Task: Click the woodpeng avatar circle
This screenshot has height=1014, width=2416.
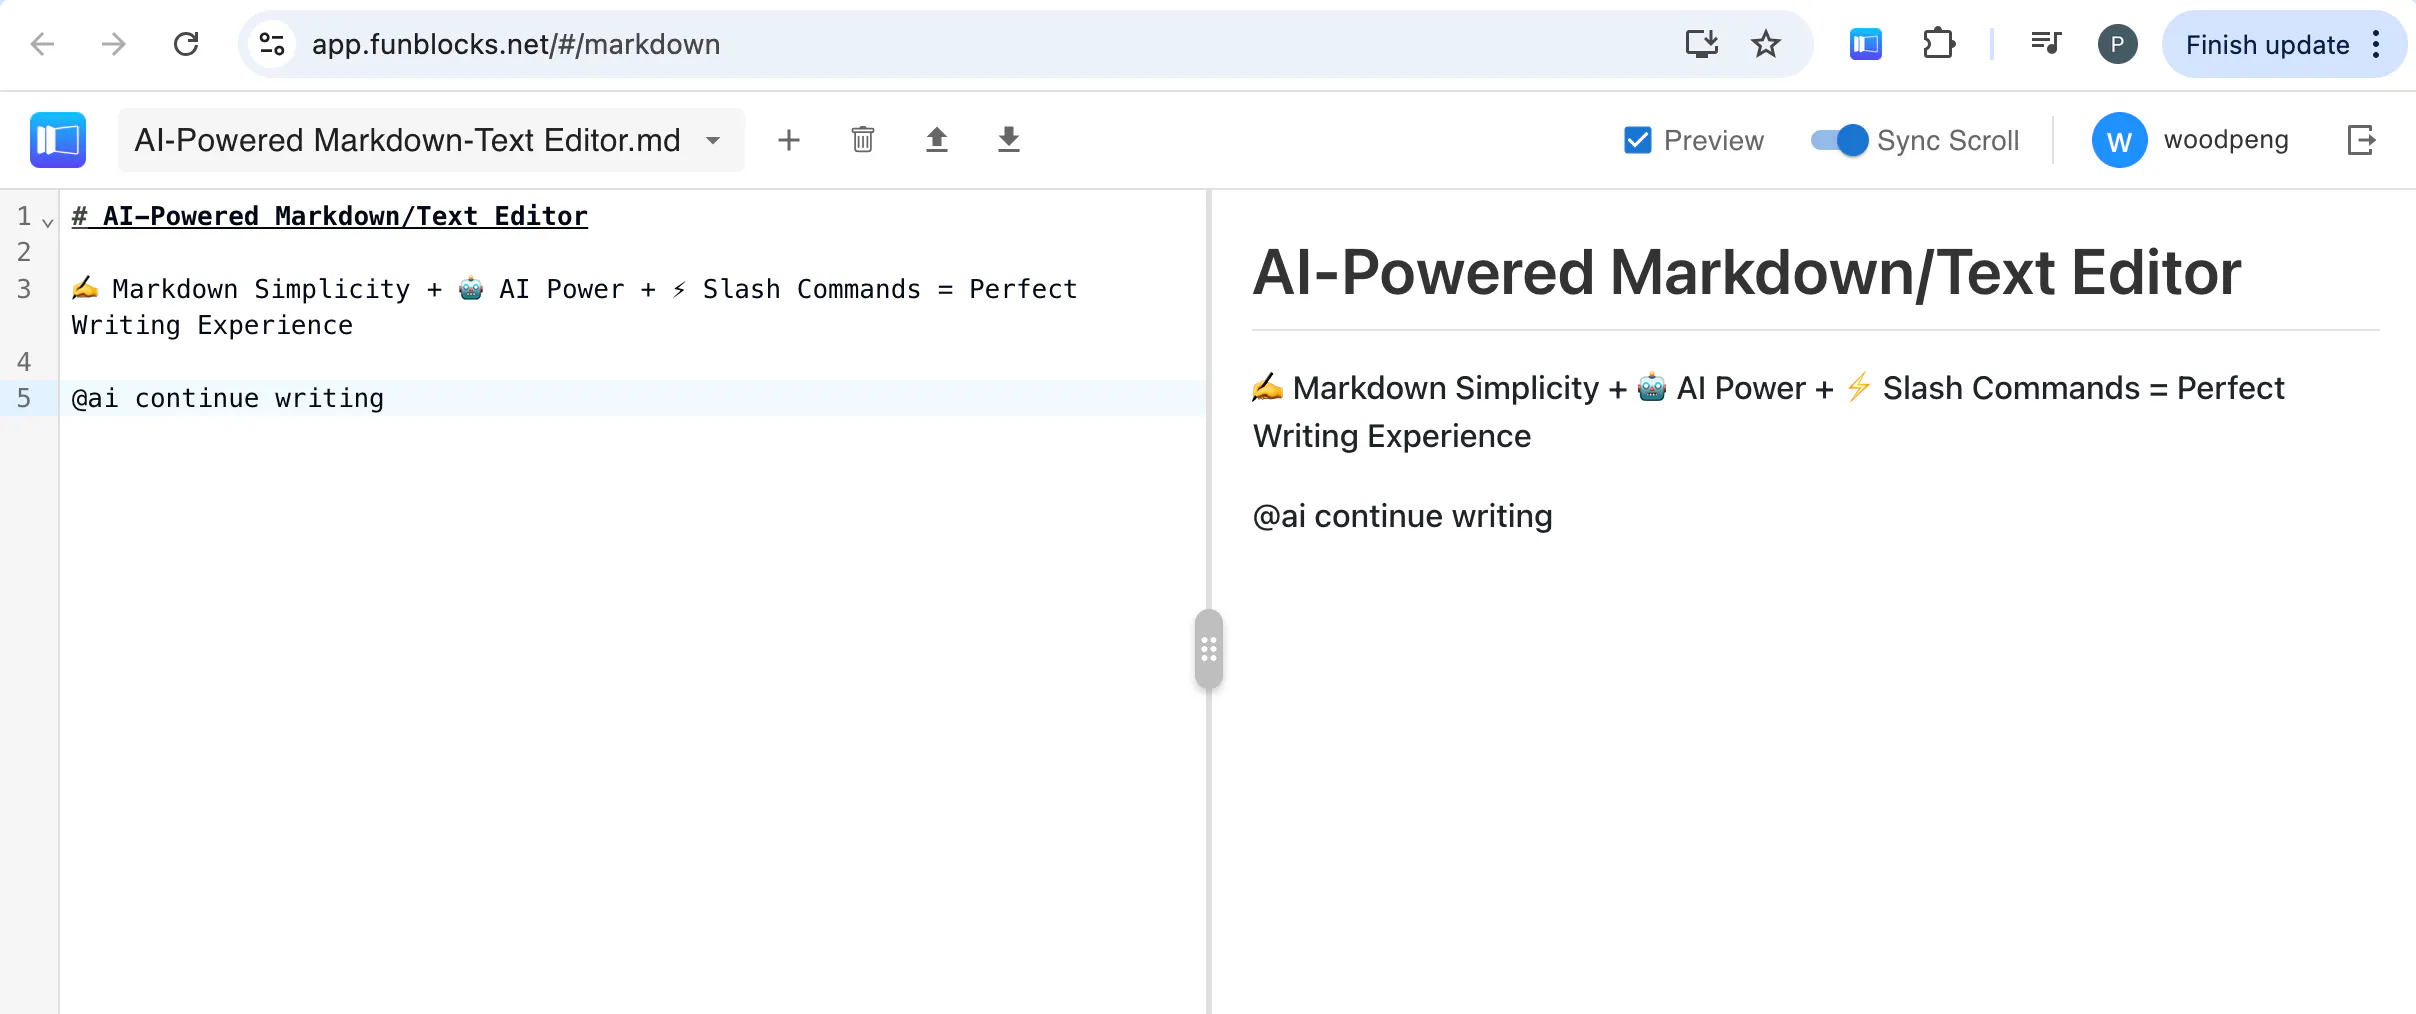Action: (x=2119, y=140)
